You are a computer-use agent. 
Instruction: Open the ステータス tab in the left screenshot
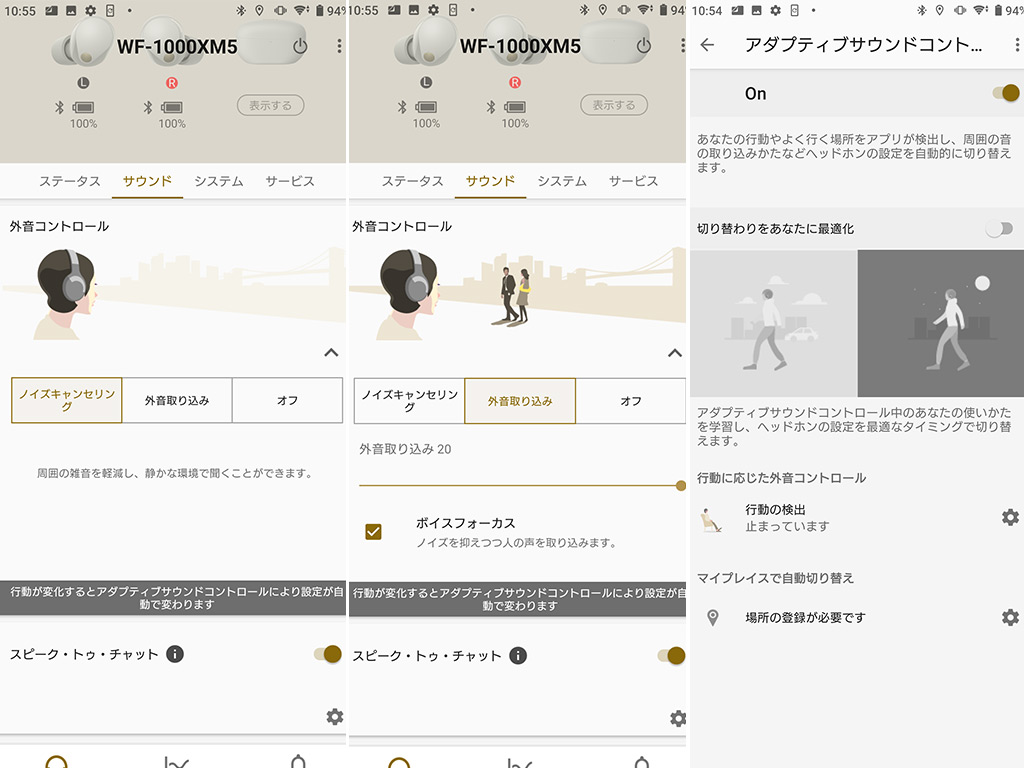pos(70,181)
